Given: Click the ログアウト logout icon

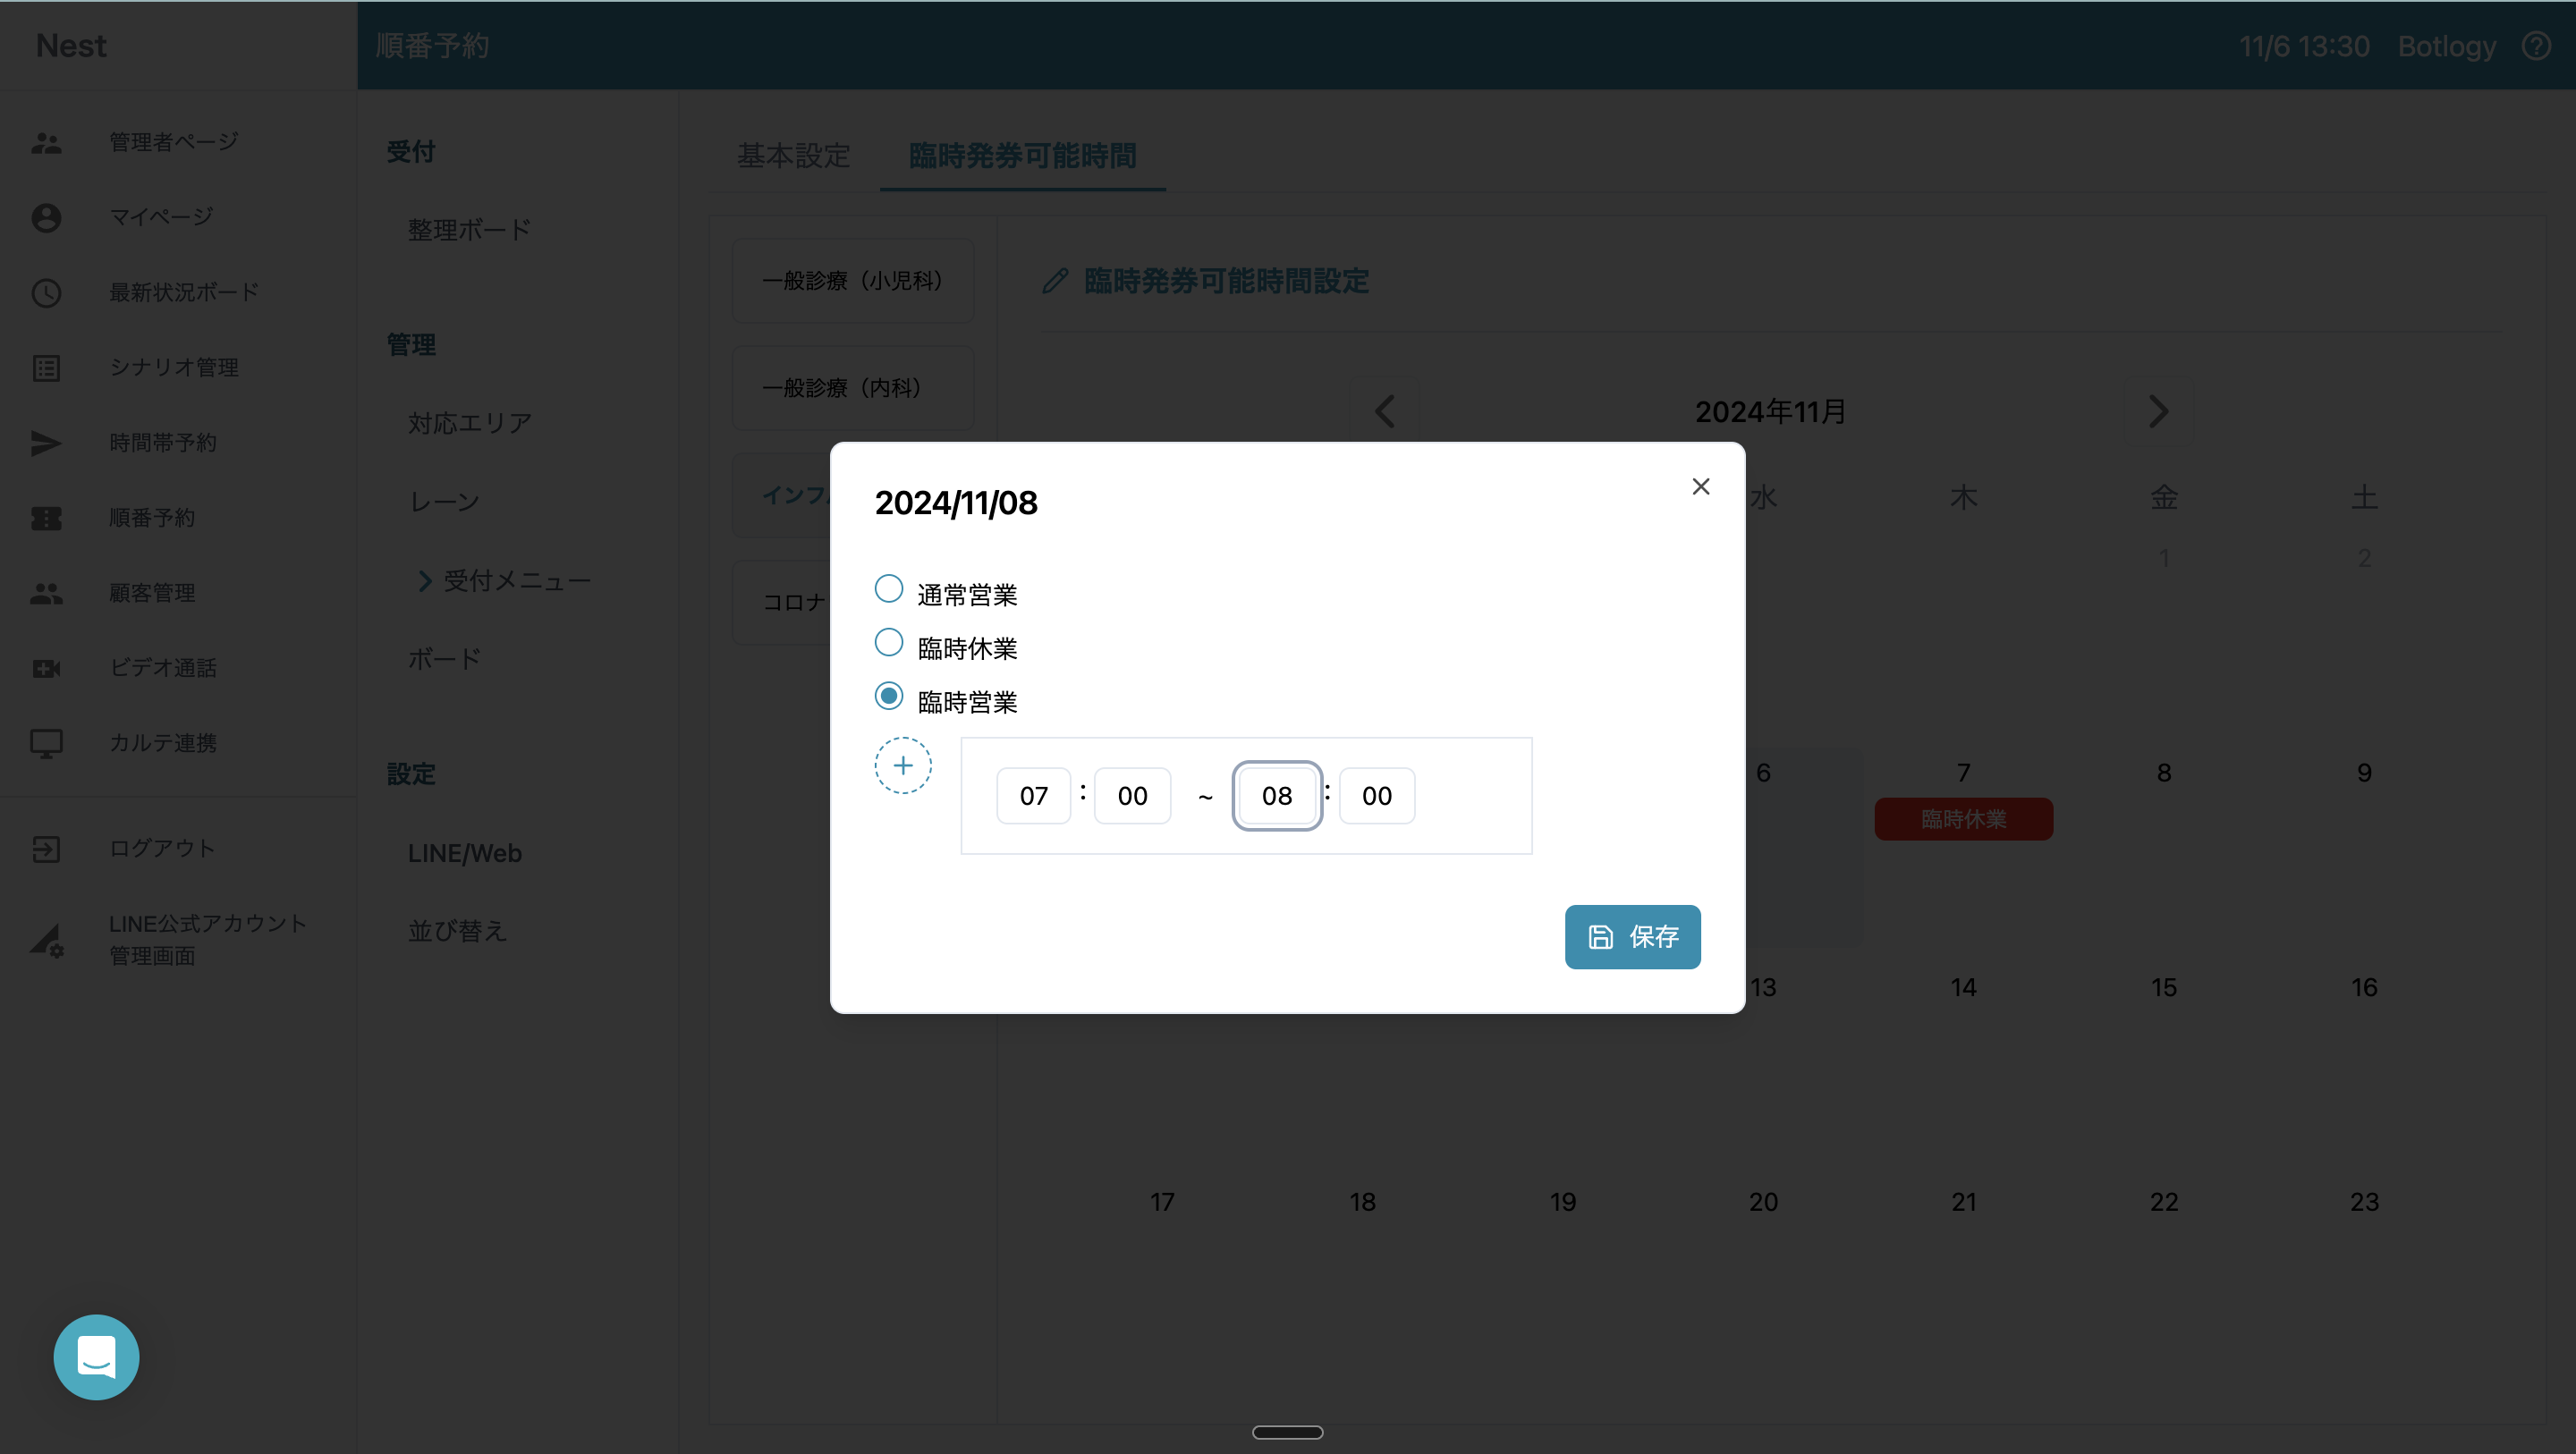Looking at the screenshot, I should [x=46, y=849].
